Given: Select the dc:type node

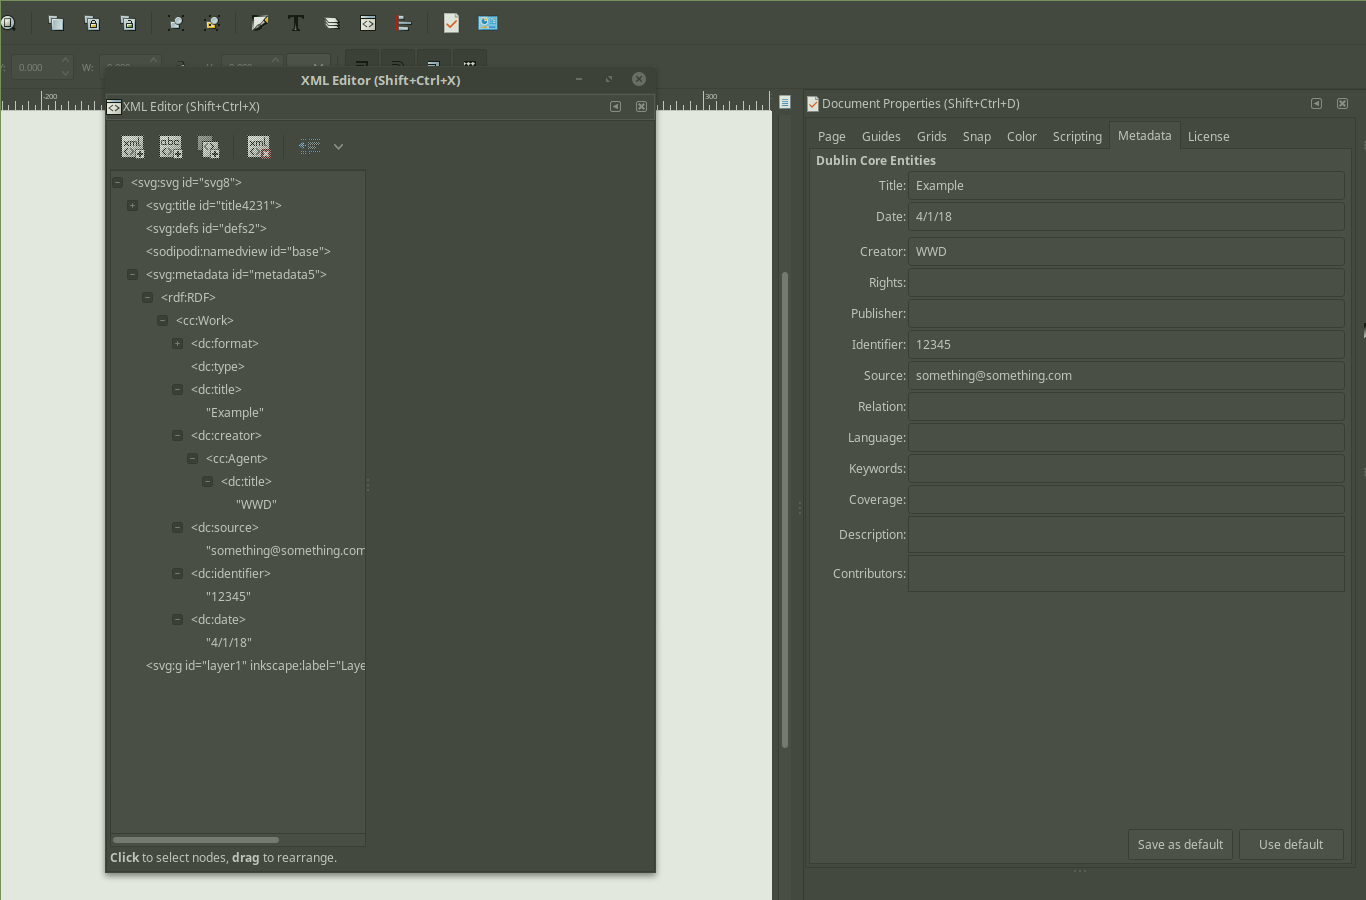Looking at the screenshot, I should coord(218,366).
